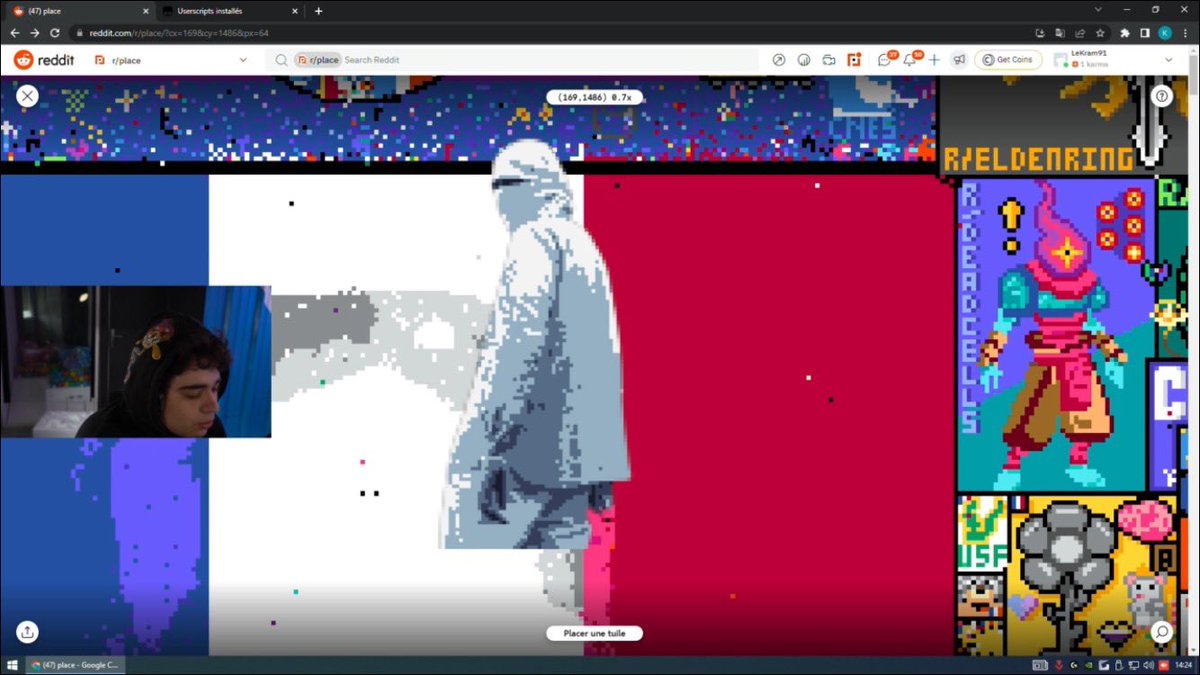Screen dimensions: 1200x675
Task: Click the 14:24 taskbar clock
Action: click(x=1183, y=665)
